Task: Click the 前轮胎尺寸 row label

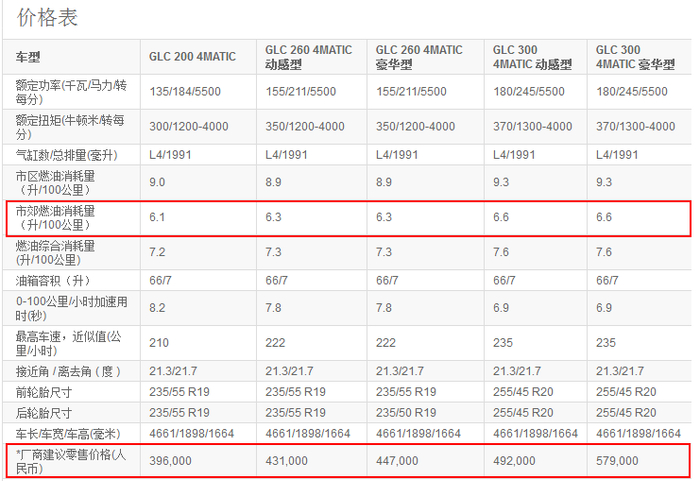Action: pyautogui.click(x=44, y=392)
